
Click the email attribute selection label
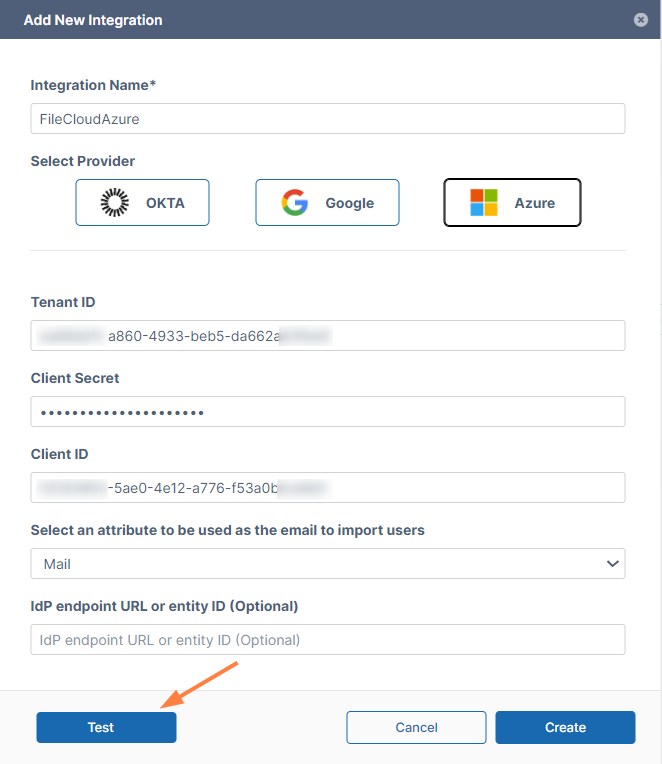(x=227, y=530)
